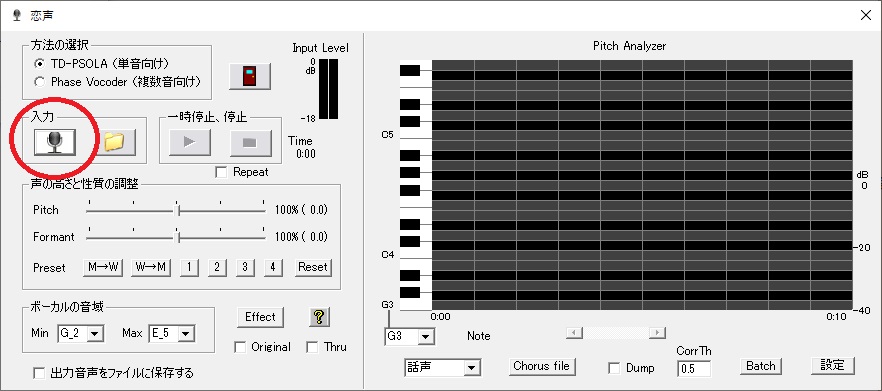Load preset 1

click(190, 267)
